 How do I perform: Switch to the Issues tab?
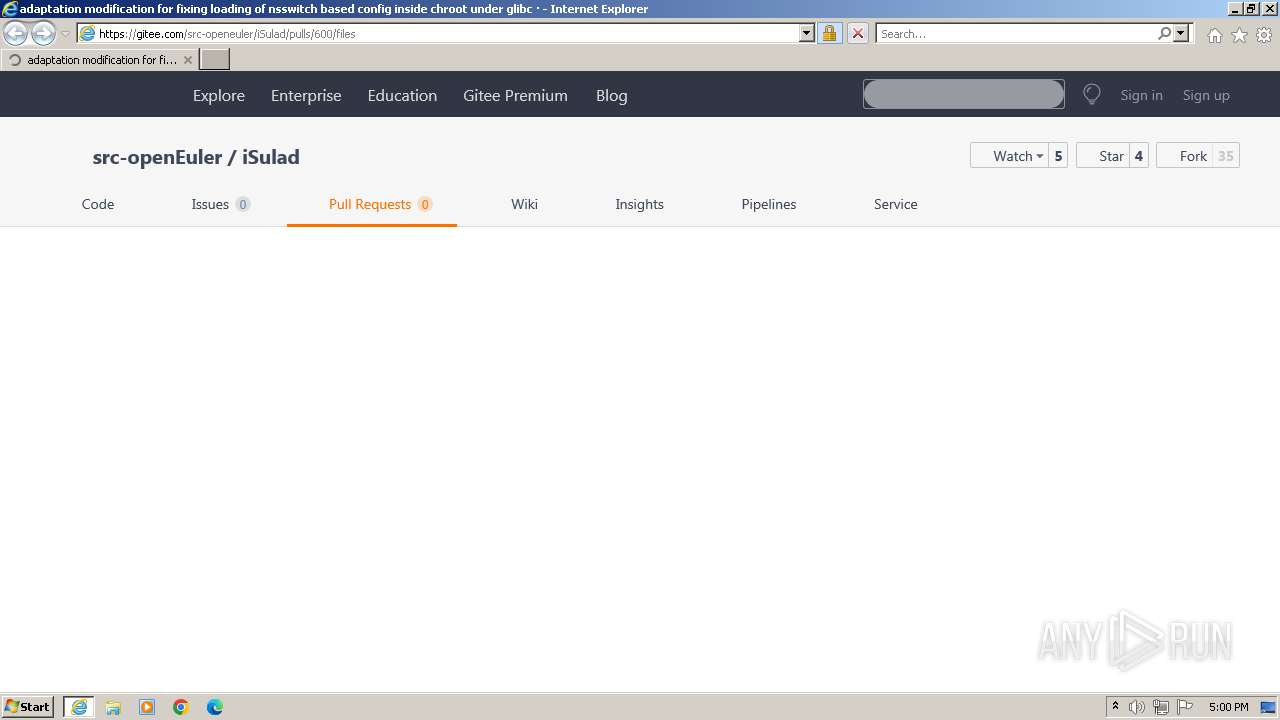pyautogui.click(x=221, y=204)
